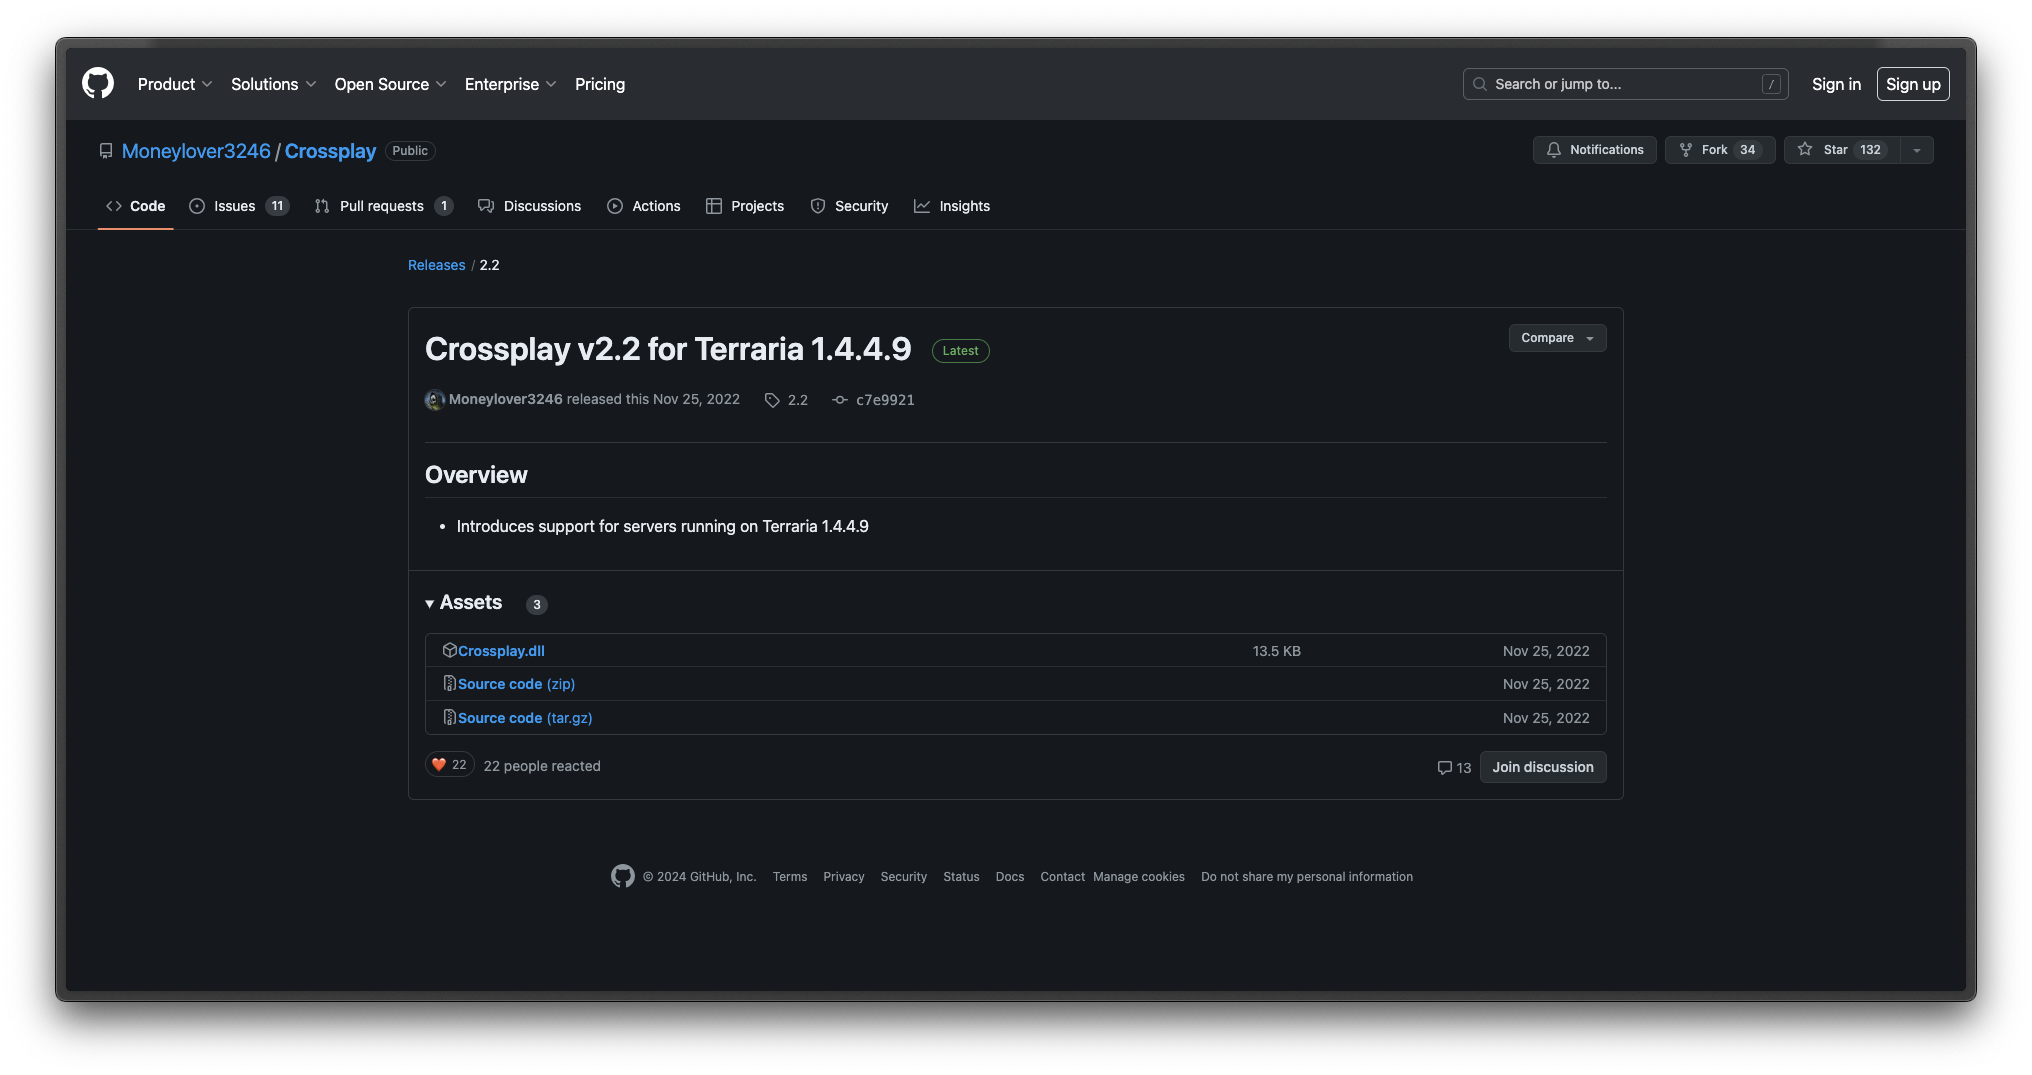Viewport: 2032px width, 1075px height.
Task: Focus the Search or jump to field
Action: click(x=1625, y=84)
